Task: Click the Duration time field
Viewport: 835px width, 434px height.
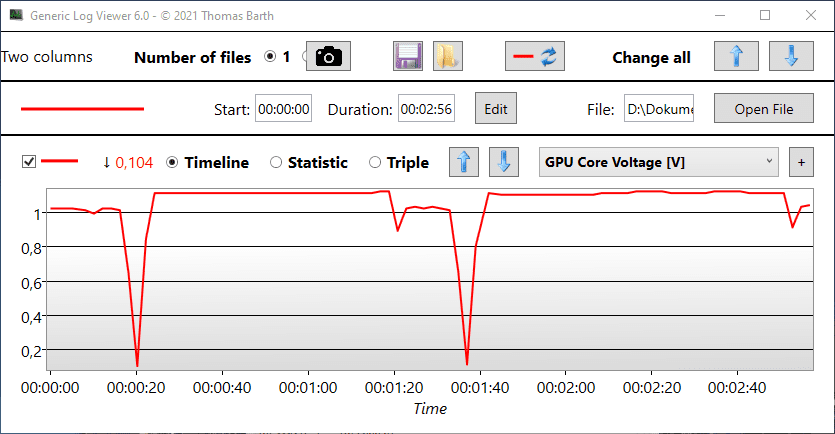Action: pos(427,109)
